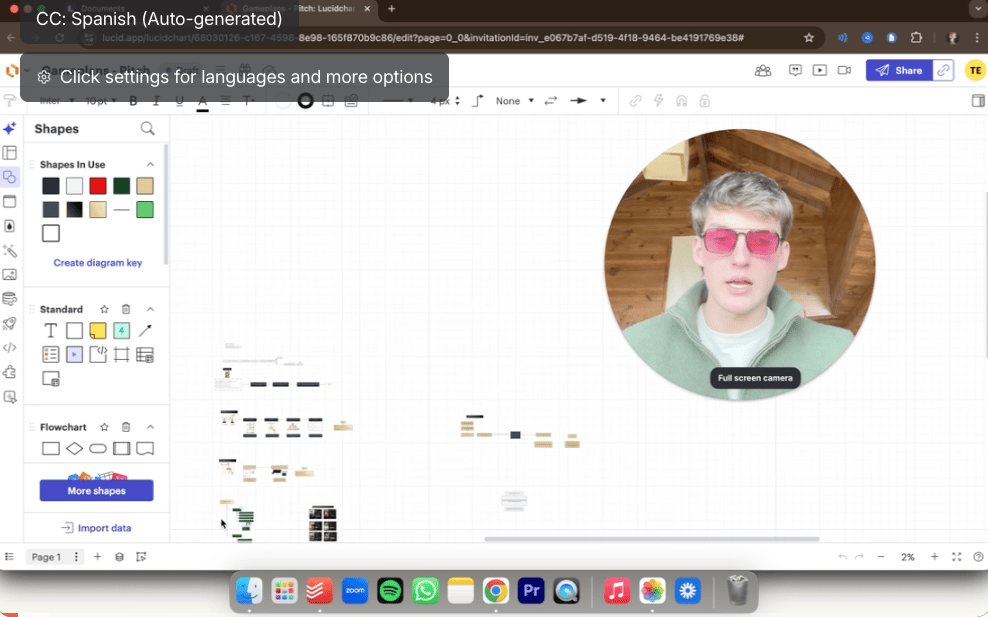Click the link icon in toolbar
This screenshot has height=617, width=988.
635,101
